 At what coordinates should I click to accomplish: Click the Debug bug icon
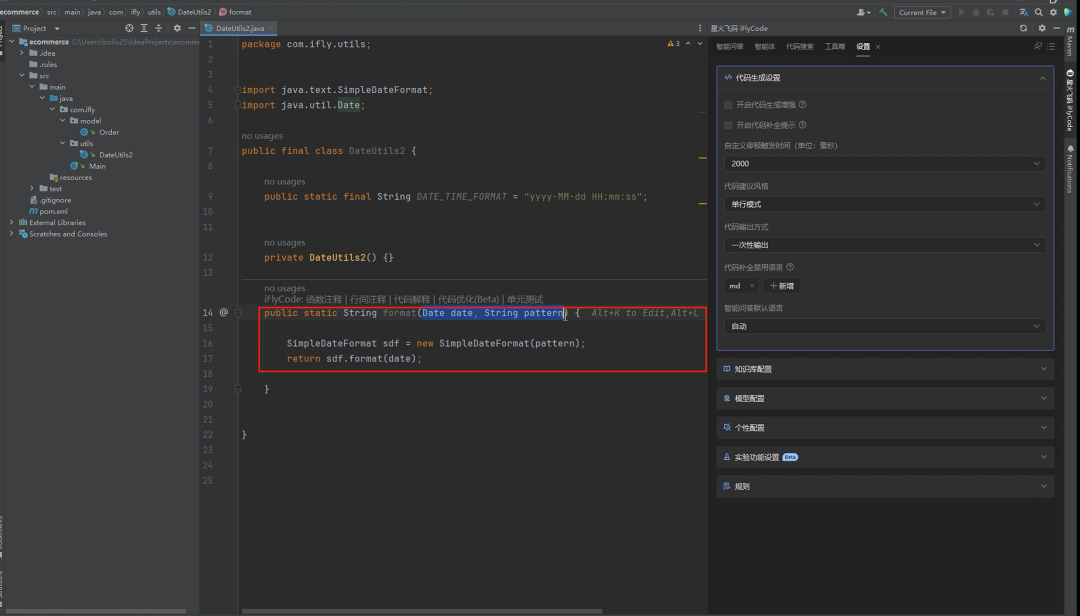point(976,12)
